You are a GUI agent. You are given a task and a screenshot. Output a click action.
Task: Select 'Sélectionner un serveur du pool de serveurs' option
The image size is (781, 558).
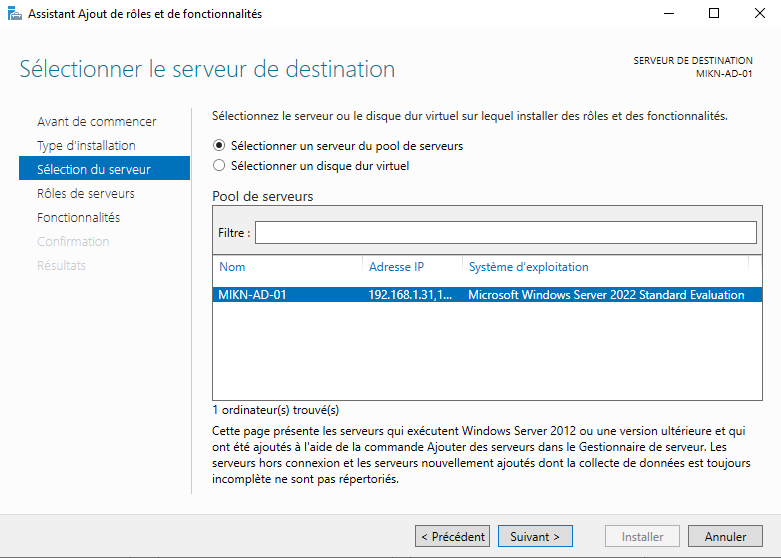coord(219,145)
